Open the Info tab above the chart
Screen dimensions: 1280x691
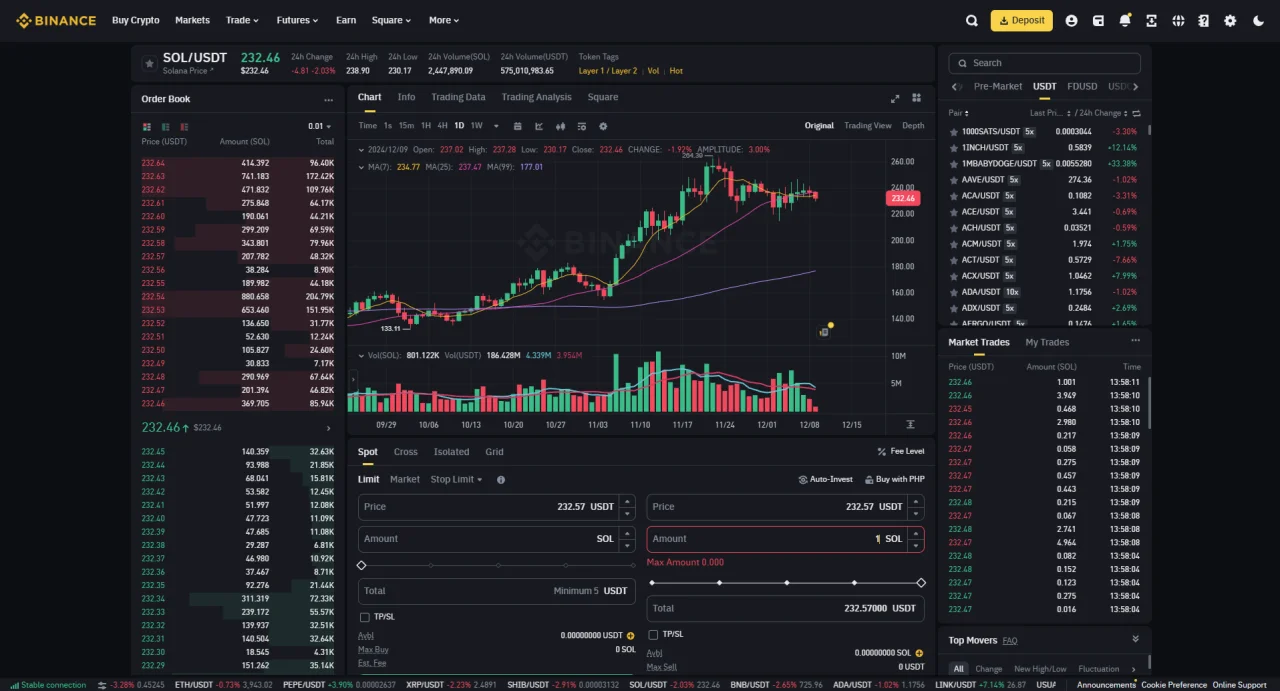406,98
